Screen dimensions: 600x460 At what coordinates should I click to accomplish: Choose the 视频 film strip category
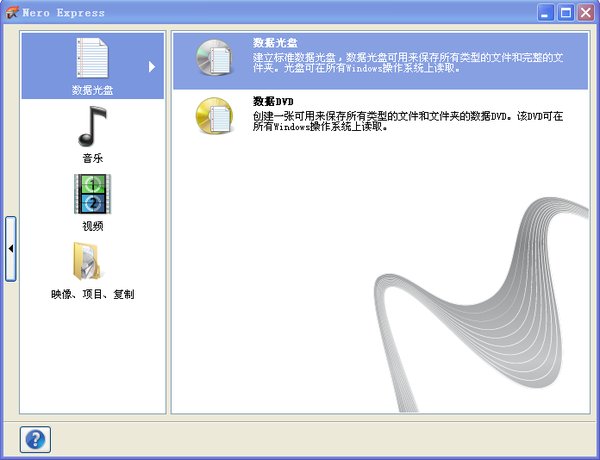tap(93, 194)
